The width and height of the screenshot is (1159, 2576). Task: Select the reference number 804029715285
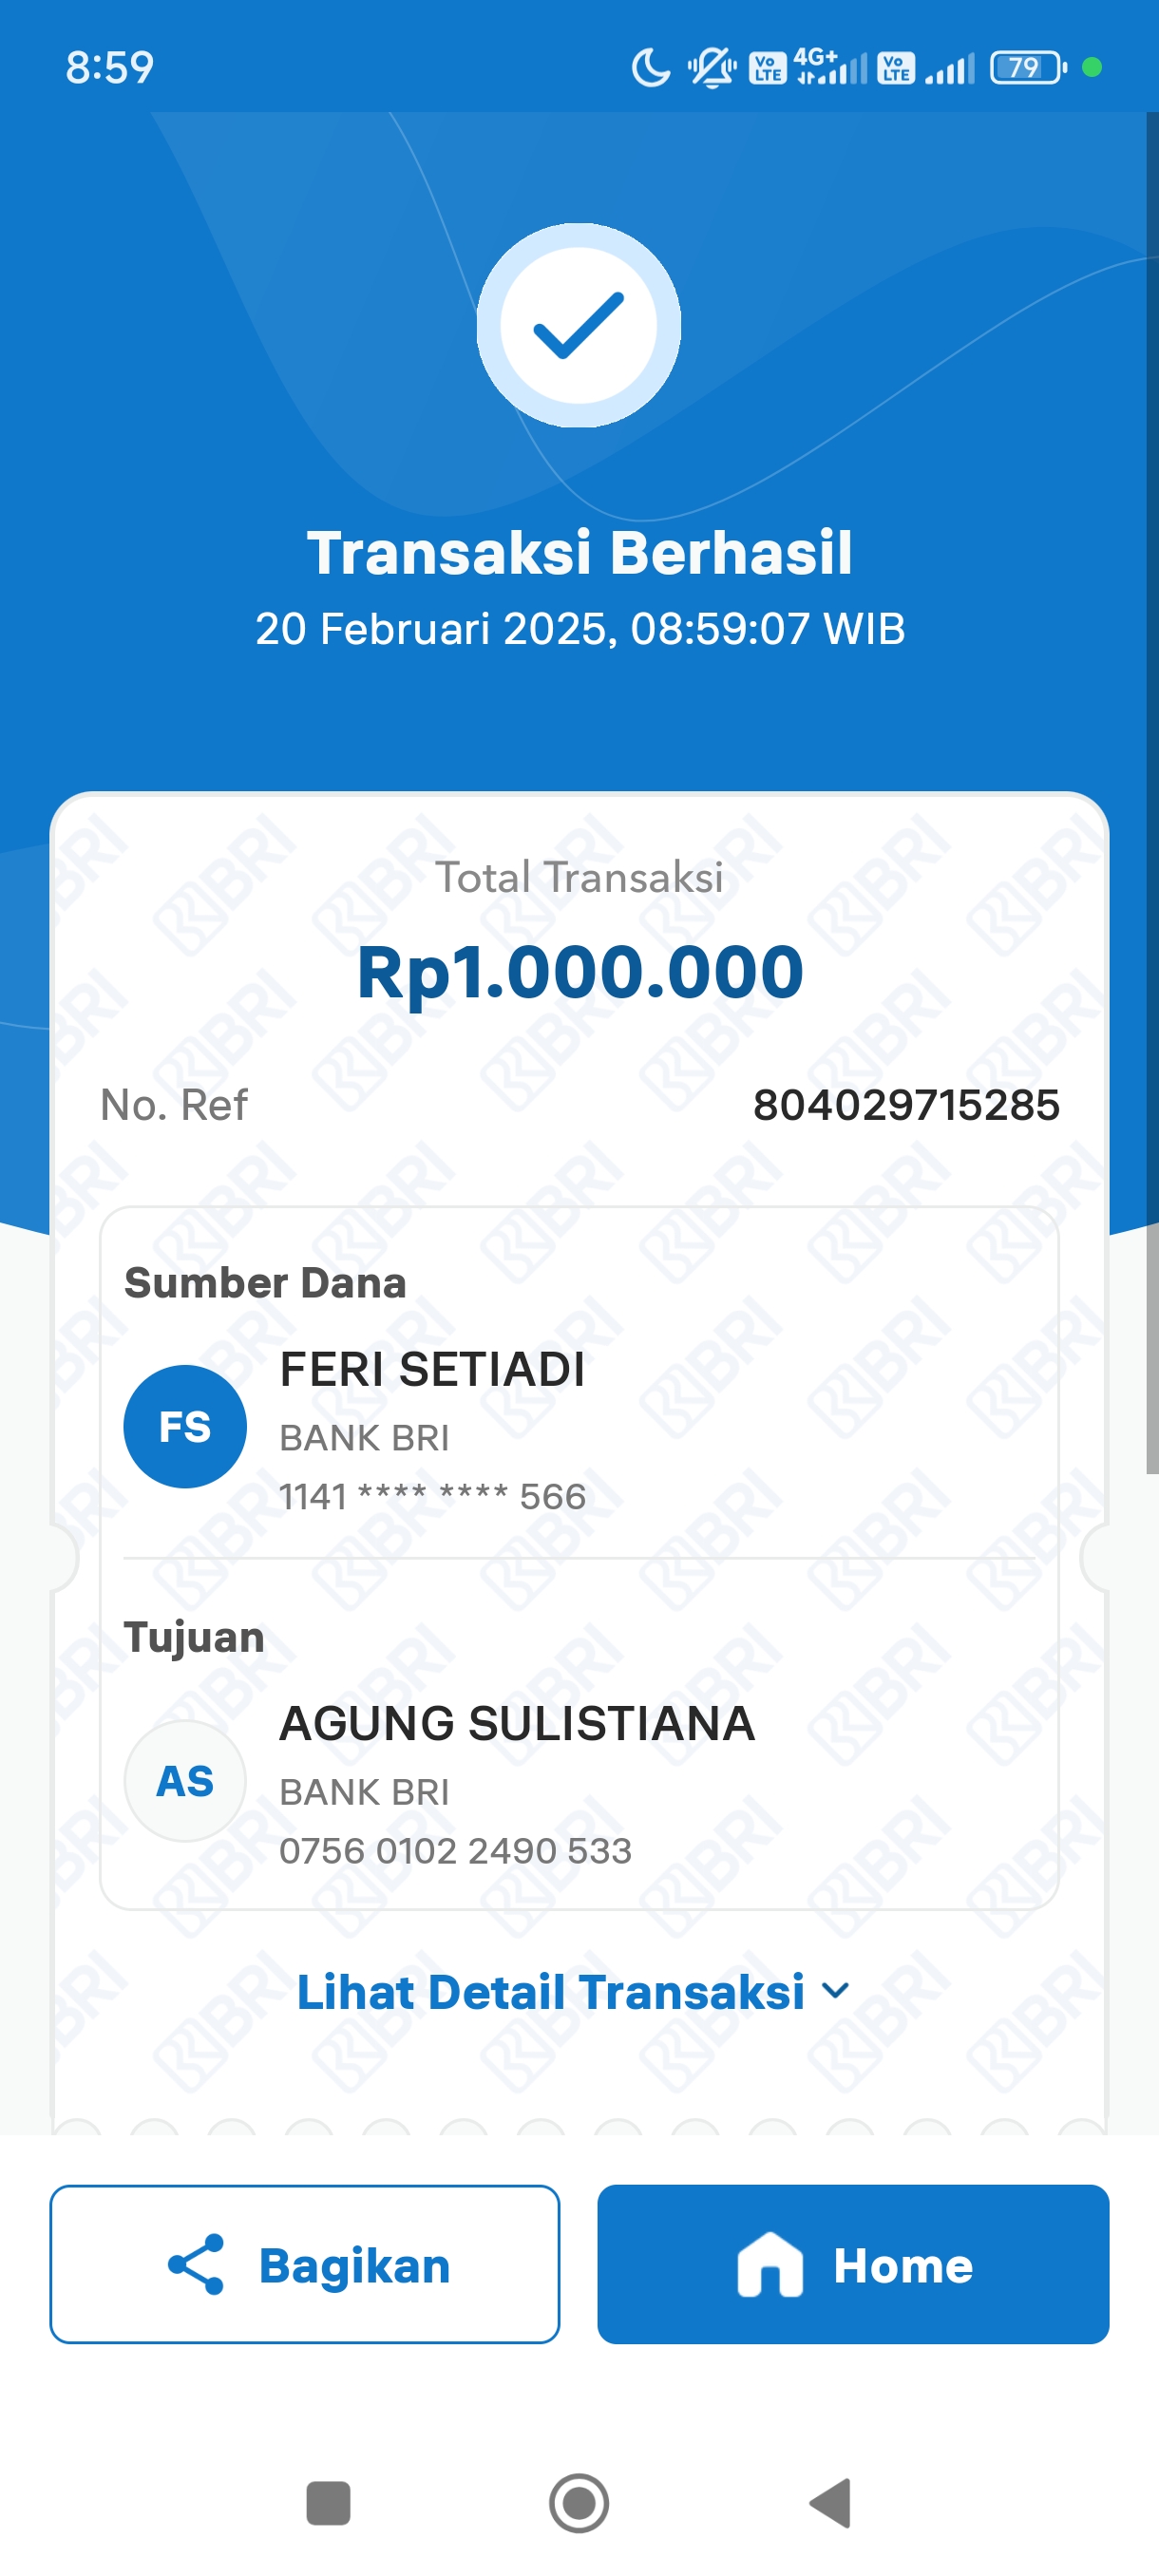[905, 1105]
